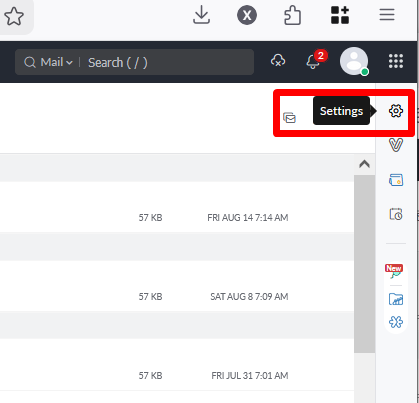Open browser downloads panel
Screen dimensions: 419x403
201,15
